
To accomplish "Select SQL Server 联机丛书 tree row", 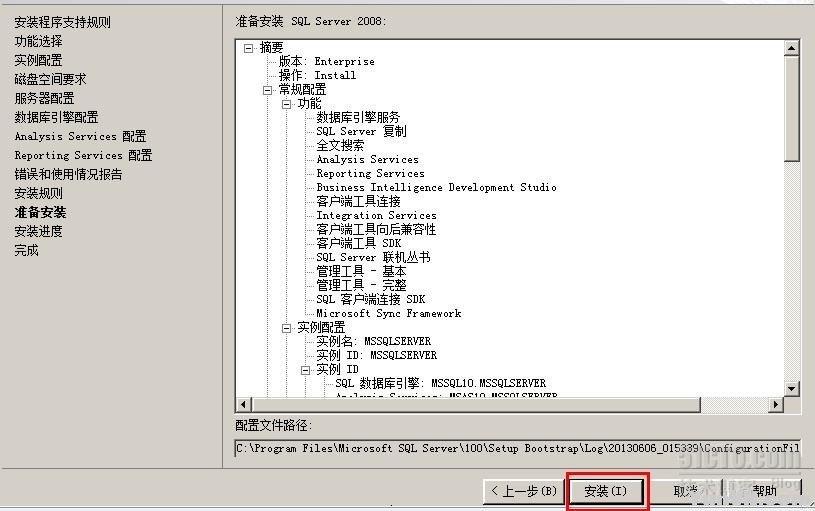I will pyautogui.click(x=373, y=258).
